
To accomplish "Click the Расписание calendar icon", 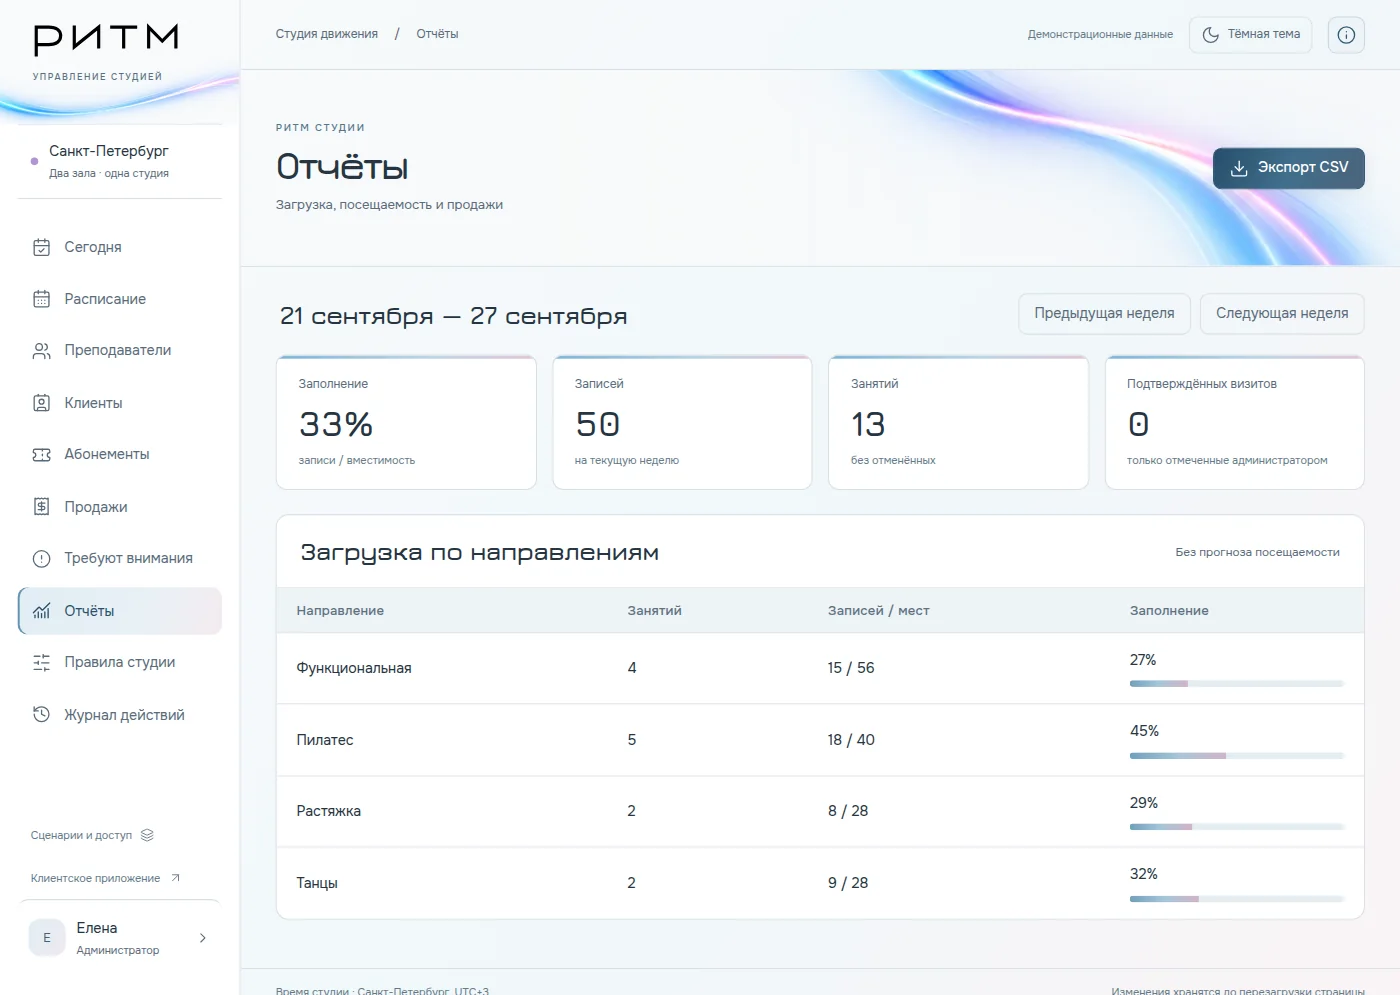I will pyautogui.click(x=41, y=299).
